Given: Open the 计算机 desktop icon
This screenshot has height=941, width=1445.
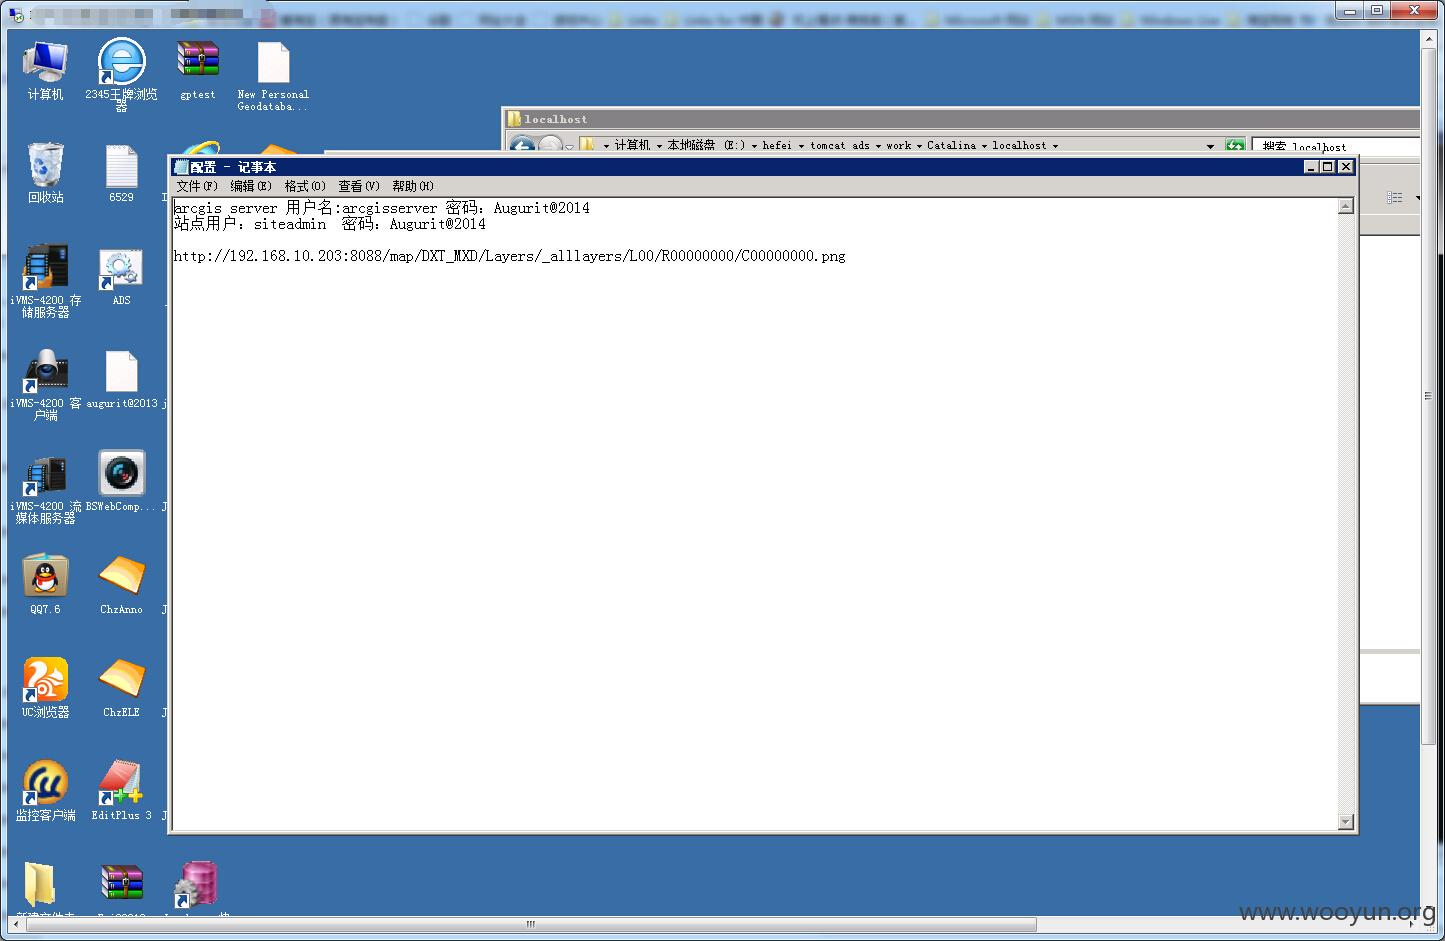Looking at the screenshot, I should tap(45, 70).
